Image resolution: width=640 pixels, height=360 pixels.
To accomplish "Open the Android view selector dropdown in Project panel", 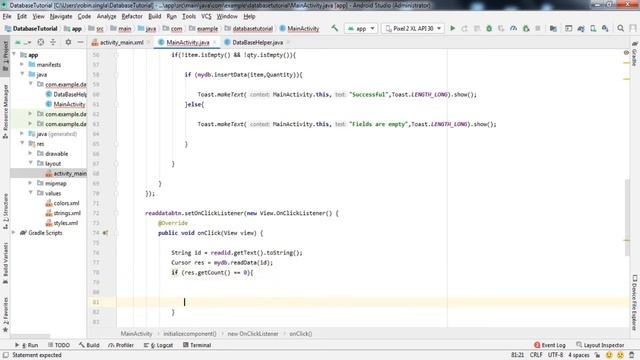I will (23, 42).
